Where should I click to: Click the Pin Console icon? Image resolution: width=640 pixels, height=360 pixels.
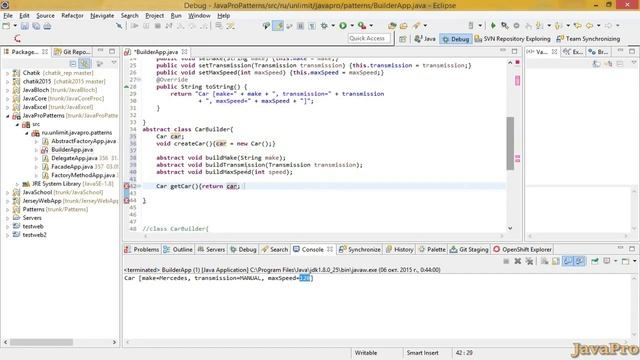(595, 261)
